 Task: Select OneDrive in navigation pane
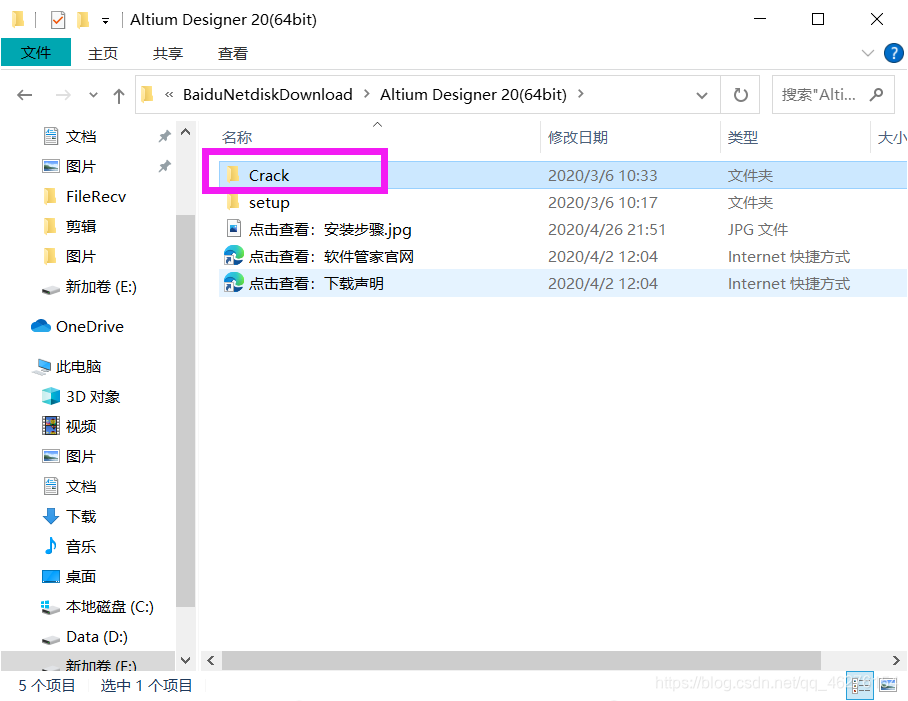90,326
